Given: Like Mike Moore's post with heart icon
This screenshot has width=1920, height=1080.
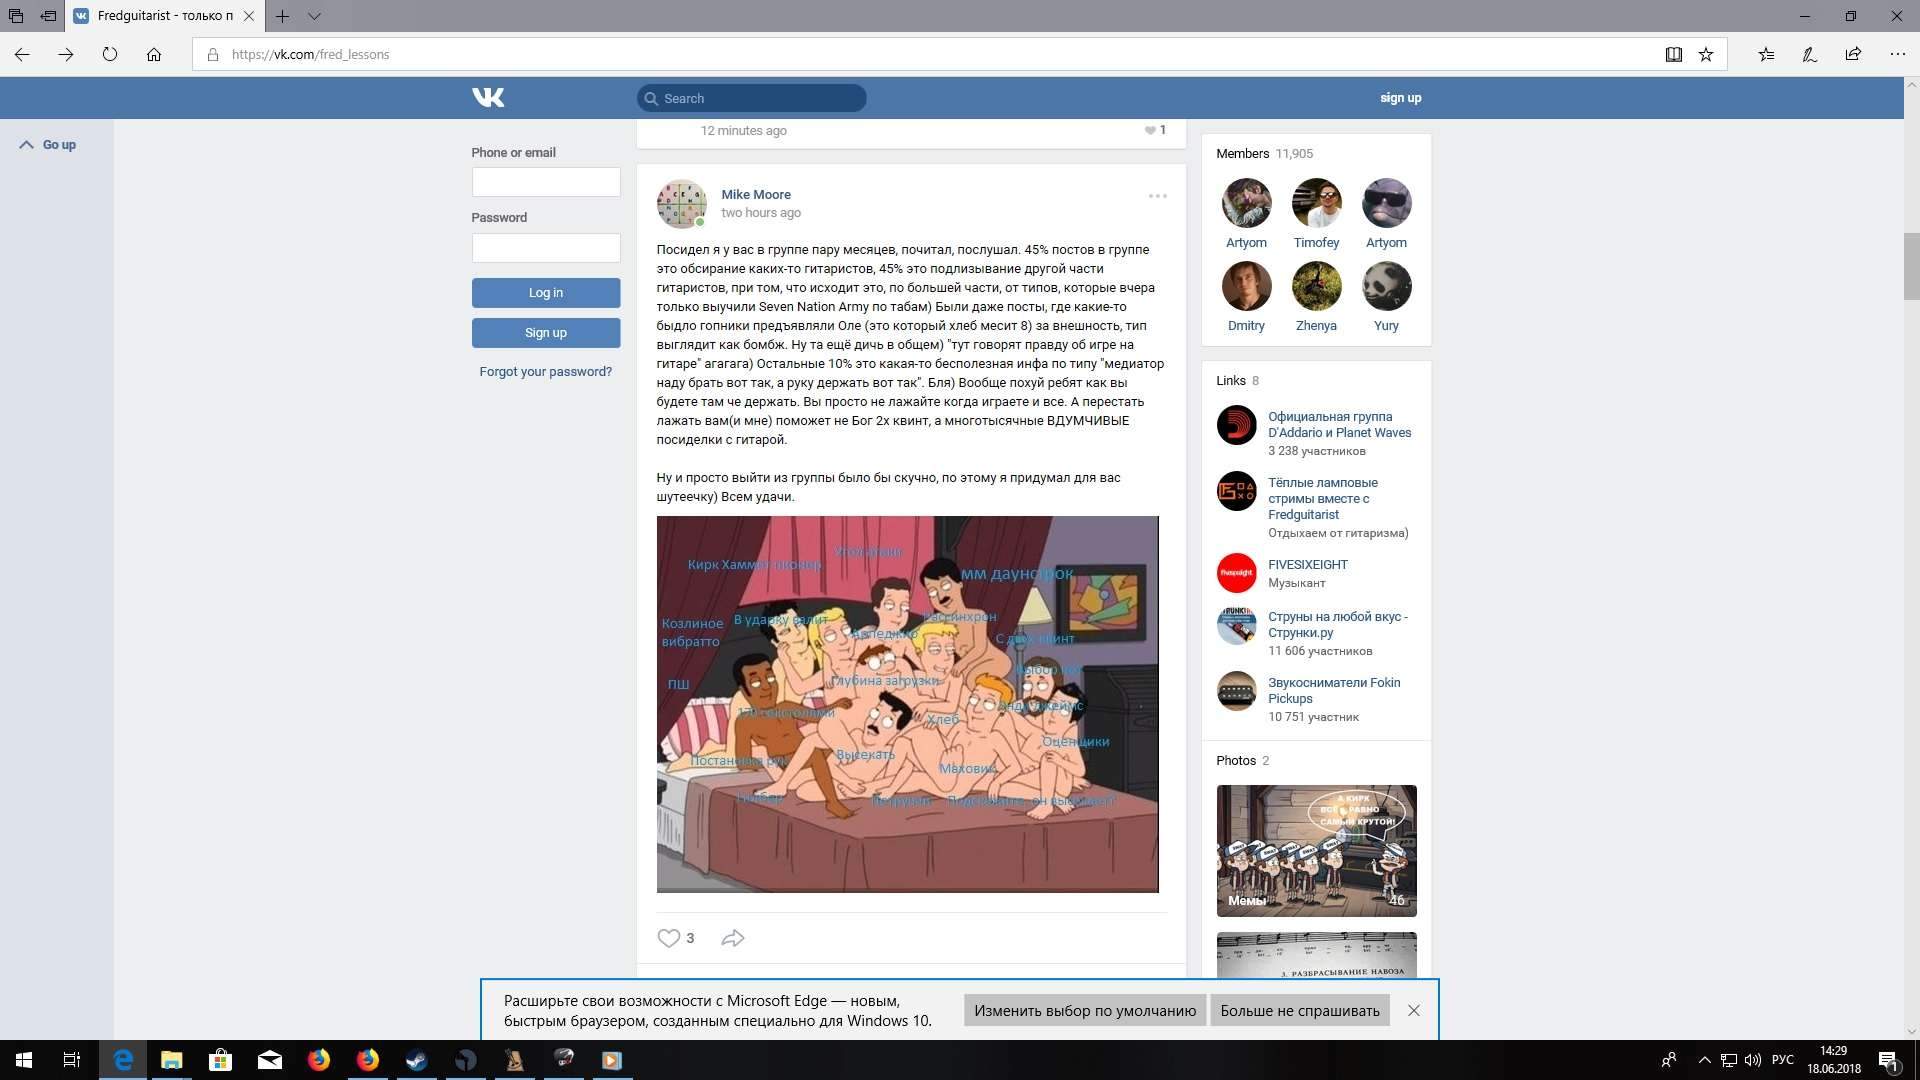Looking at the screenshot, I should 668,938.
